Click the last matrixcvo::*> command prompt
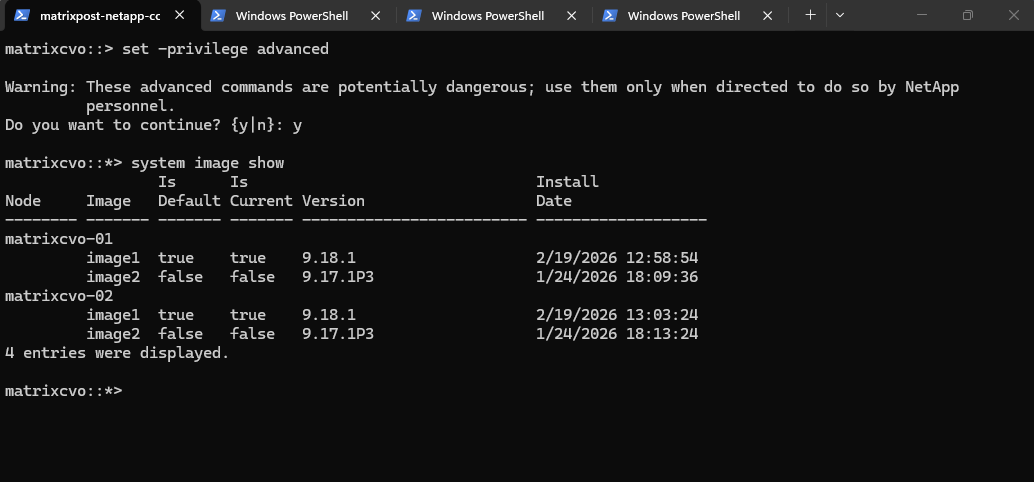This screenshot has height=482, width=1034. [x=63, y=391]
